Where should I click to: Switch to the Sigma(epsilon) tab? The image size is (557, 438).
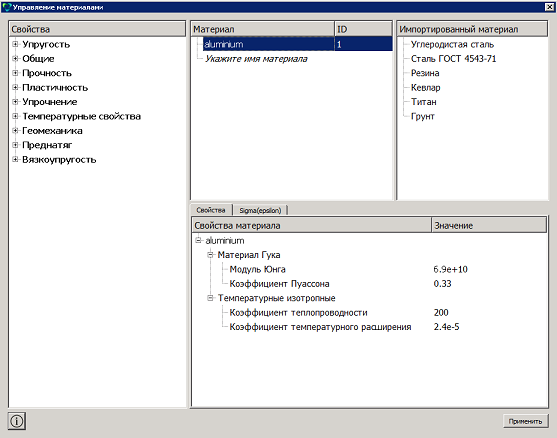260,210
